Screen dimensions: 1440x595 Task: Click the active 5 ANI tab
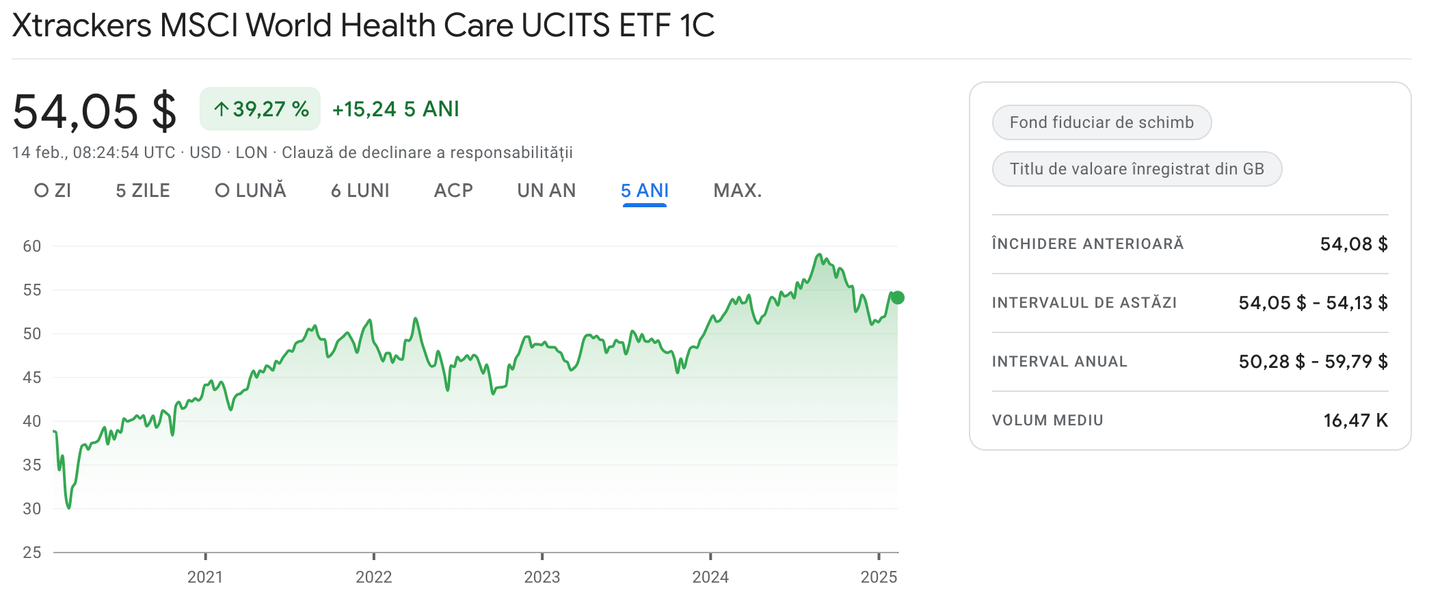pos(644,190)
